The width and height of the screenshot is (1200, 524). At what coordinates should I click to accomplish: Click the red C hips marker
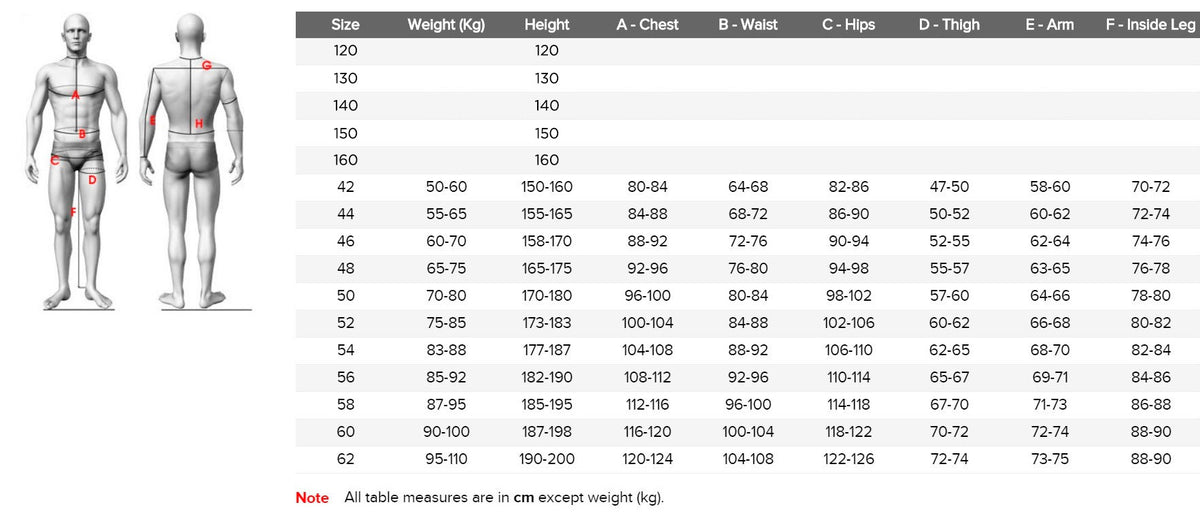54,159
